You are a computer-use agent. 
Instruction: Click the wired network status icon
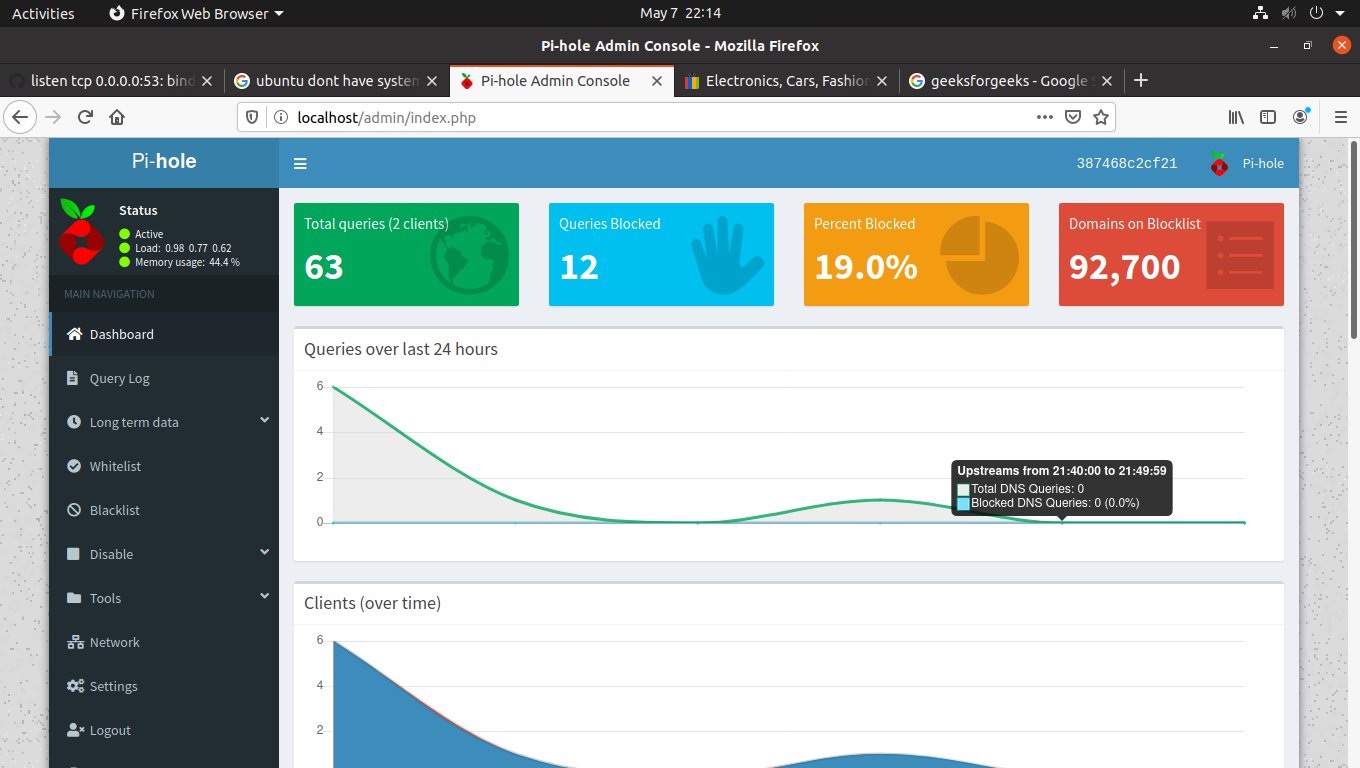(x=1260, y=13)
